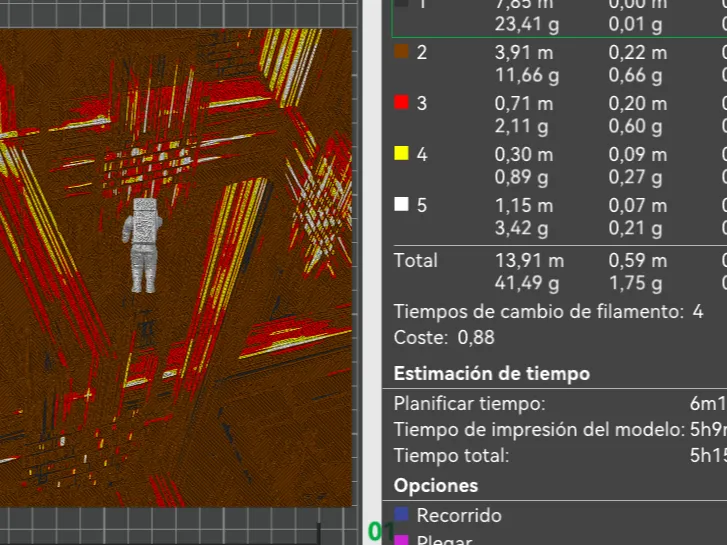This screenshot has height=545, width=727.
Task: Toggle the magenta Plegar visibility square
Action: click(402, 540)
